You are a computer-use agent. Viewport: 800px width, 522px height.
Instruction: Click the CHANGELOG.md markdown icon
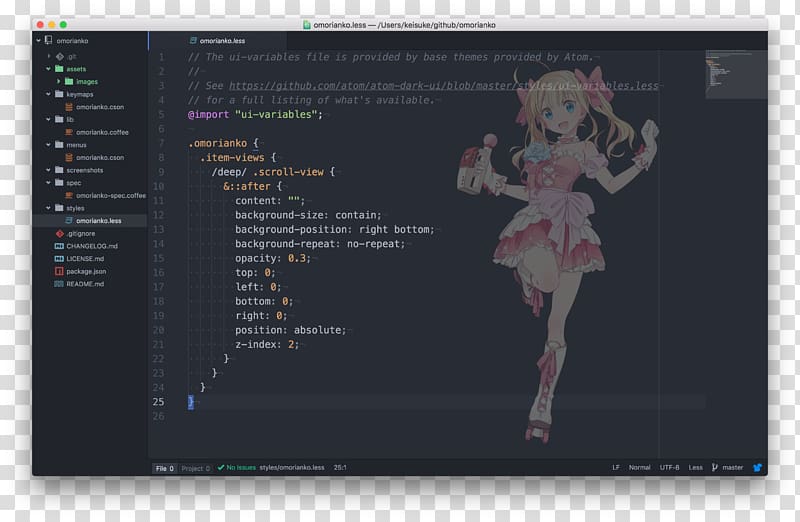click(59, 246)
